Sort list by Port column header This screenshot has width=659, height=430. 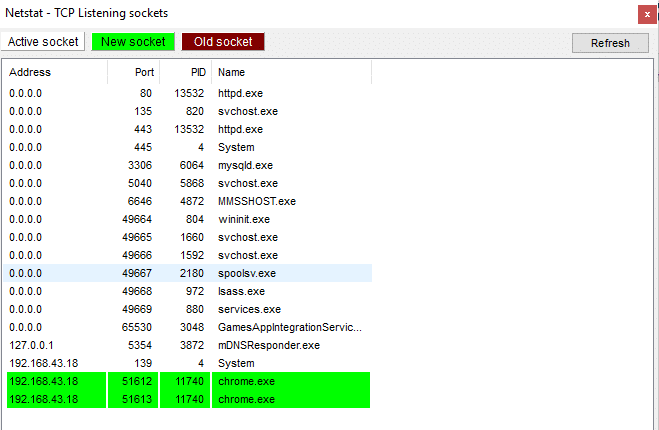point(145,72)
